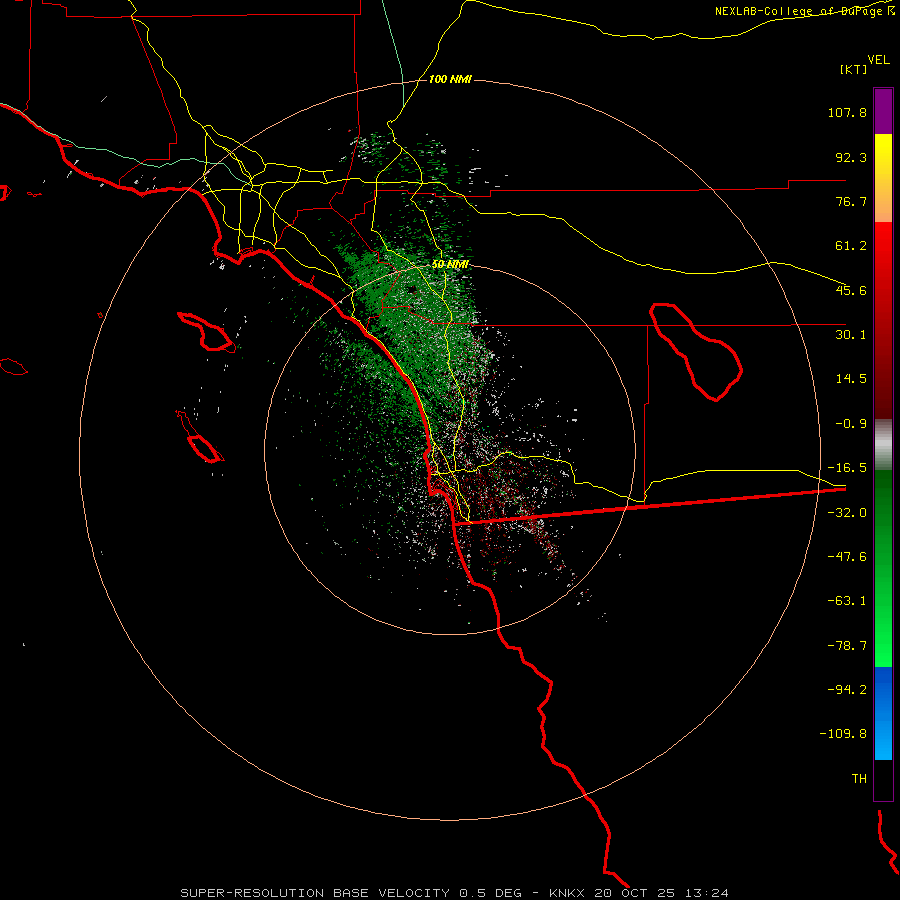Click the -16.5 velocity scale value

(847, 468)
